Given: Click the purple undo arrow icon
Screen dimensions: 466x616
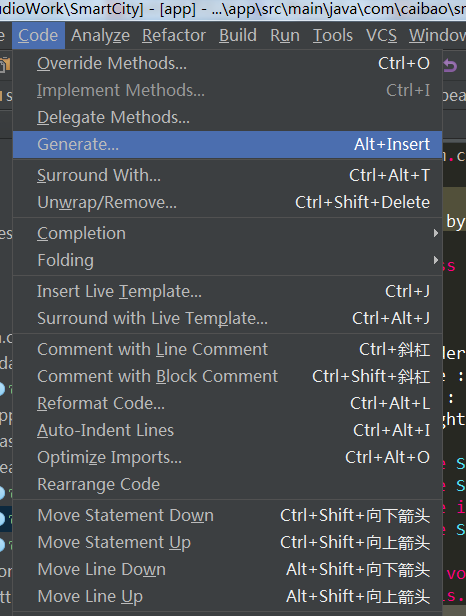Looking at the screenshot, I should point(450,65).
